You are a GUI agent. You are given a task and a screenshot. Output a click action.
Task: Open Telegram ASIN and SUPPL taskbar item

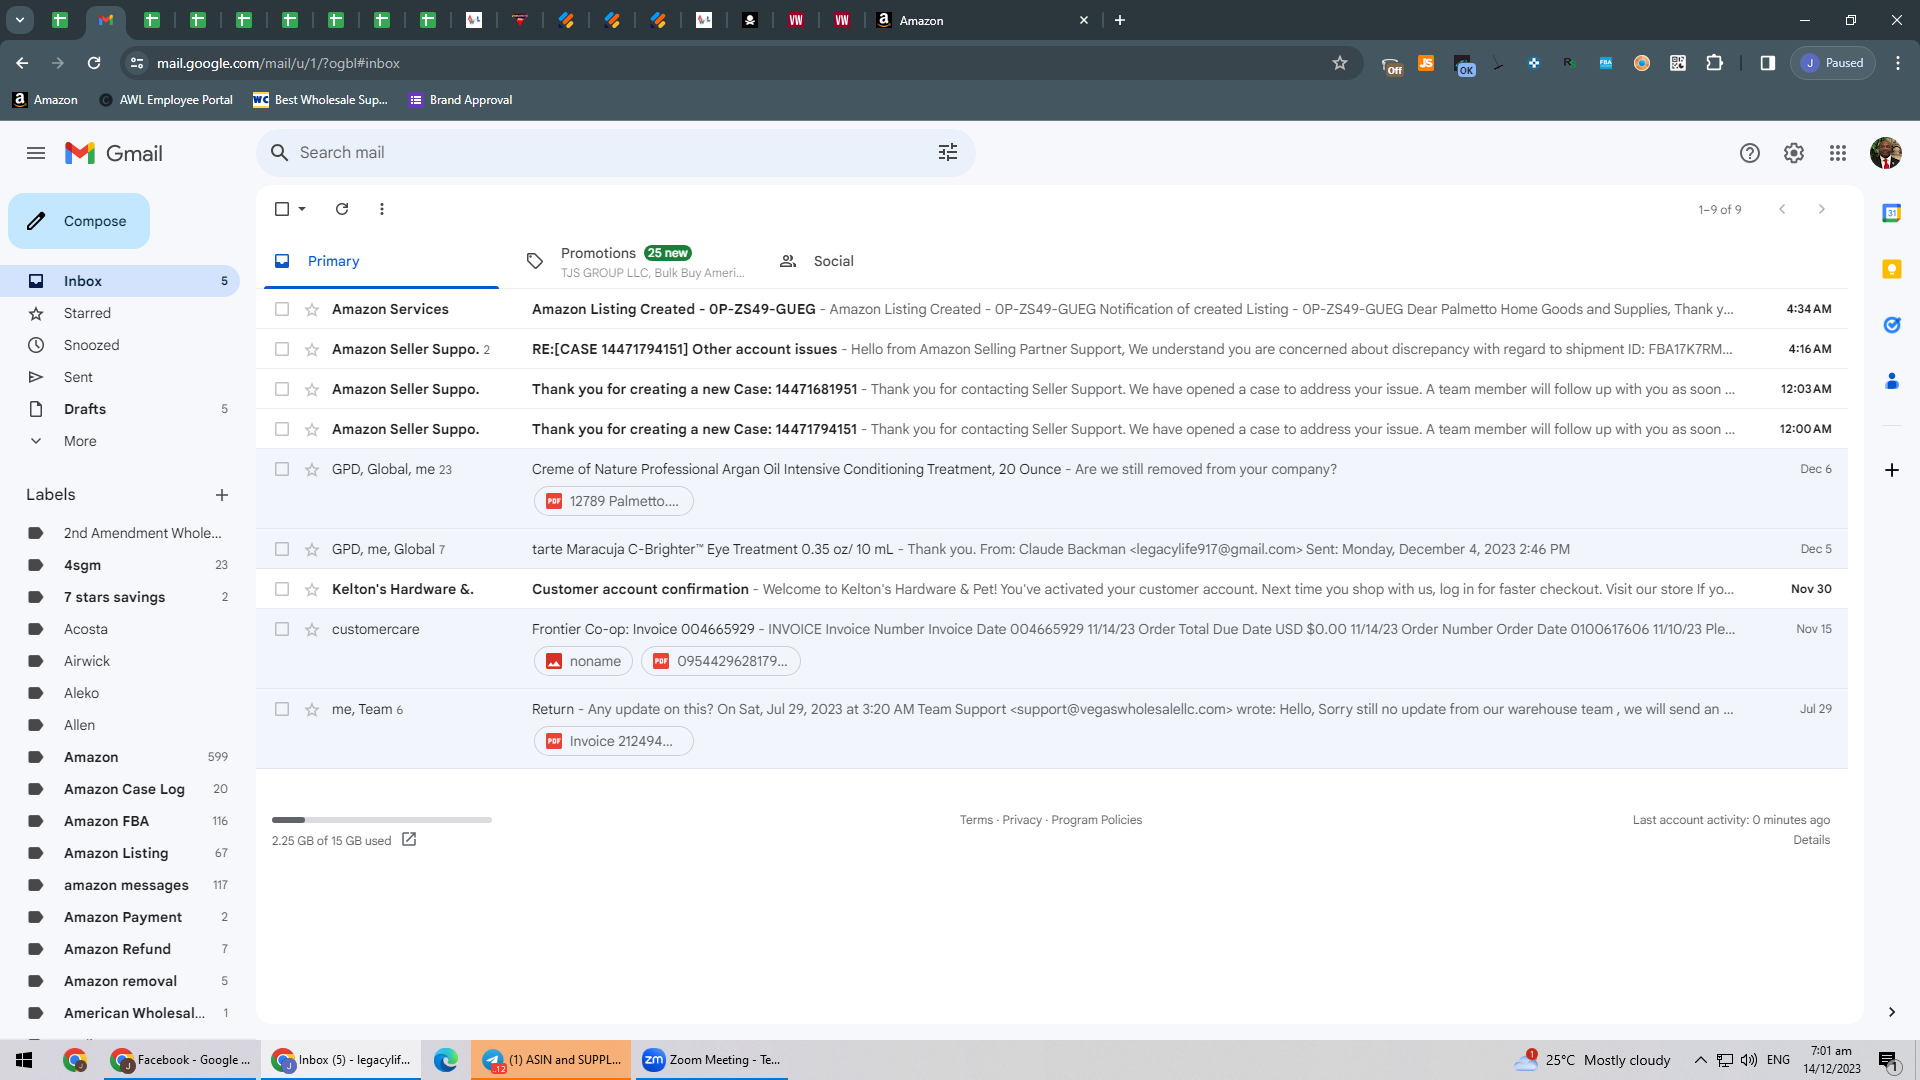(x=552, y=1060)
